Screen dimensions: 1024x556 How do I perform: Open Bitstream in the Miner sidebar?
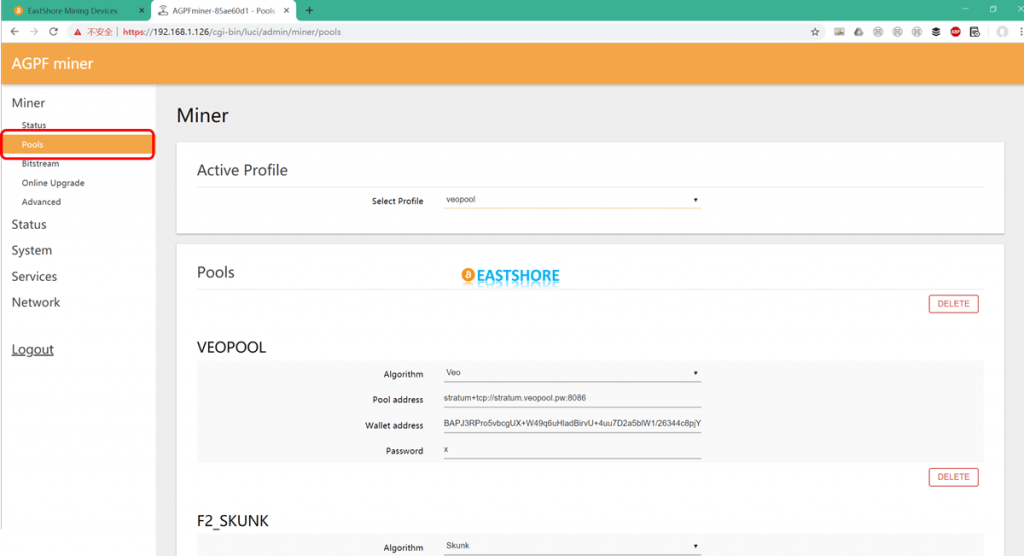[40, 164]
